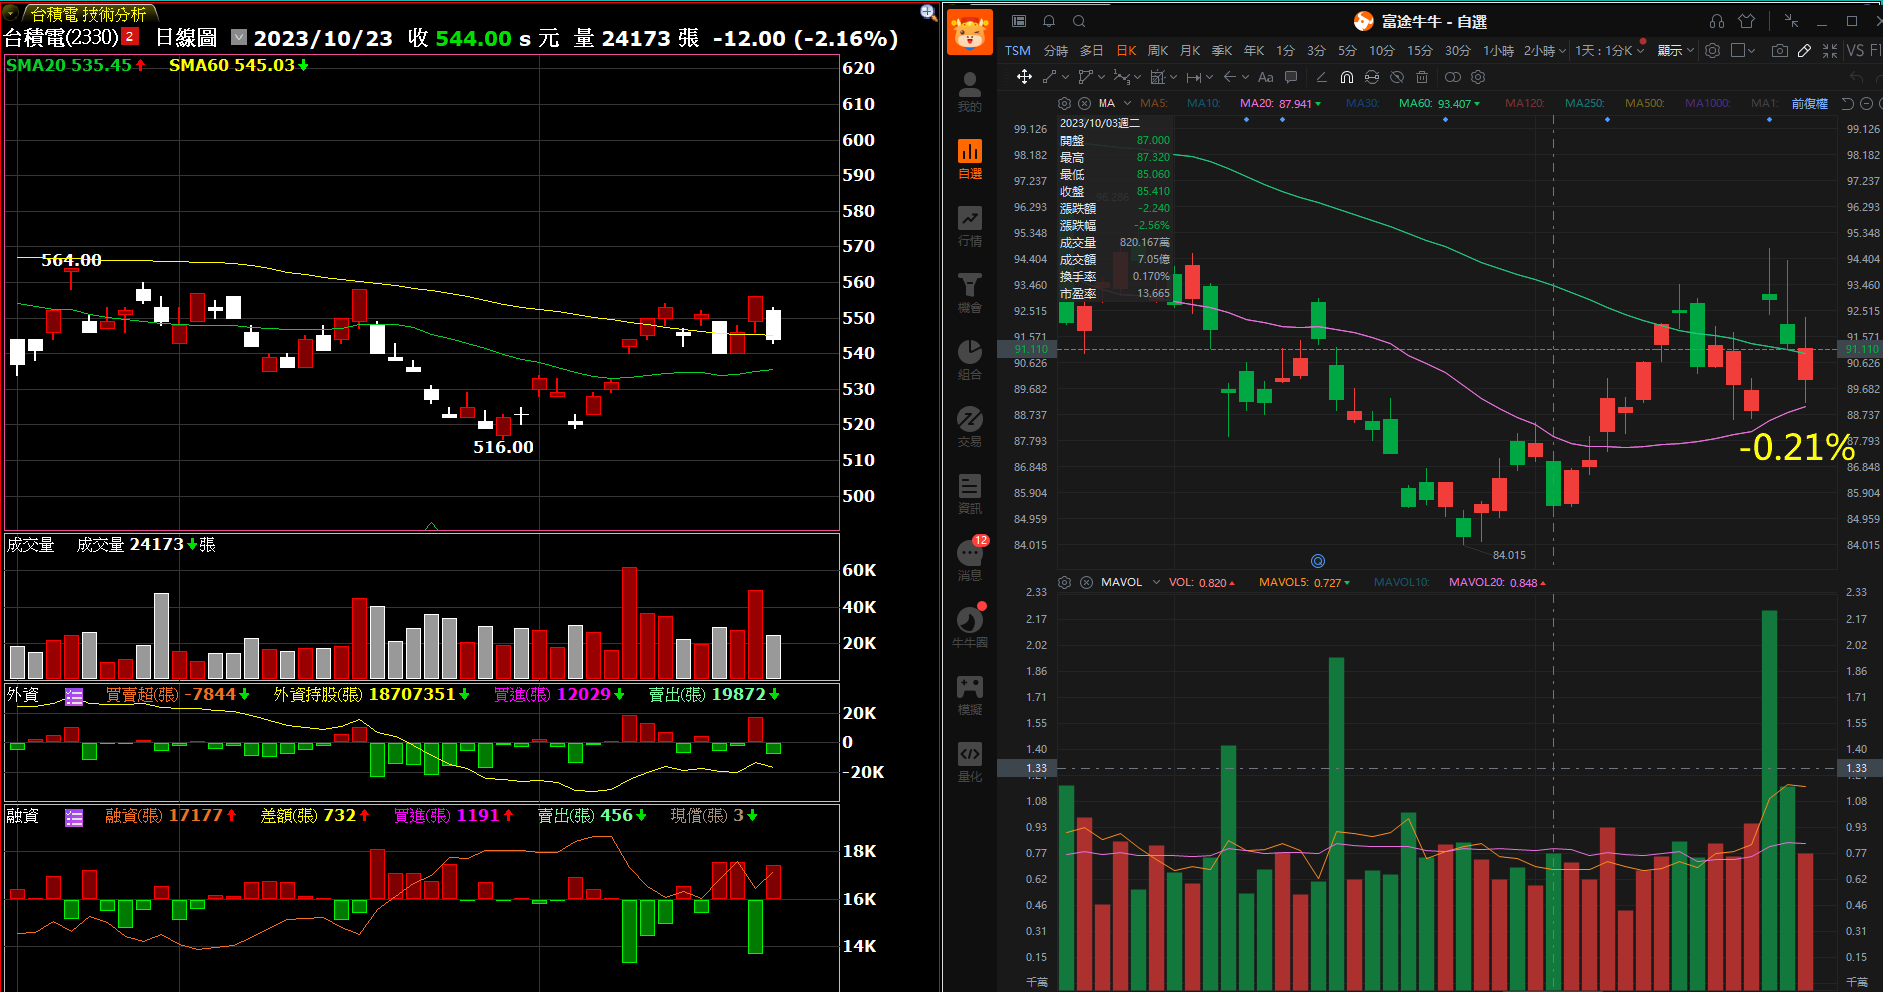1883x992 pixels.
Task: Click the notification bell icon
Action: click(1049, 21)
